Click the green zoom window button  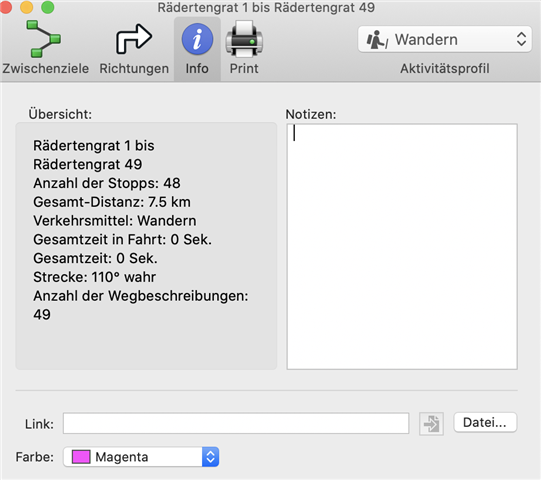[x=48, y=7]
